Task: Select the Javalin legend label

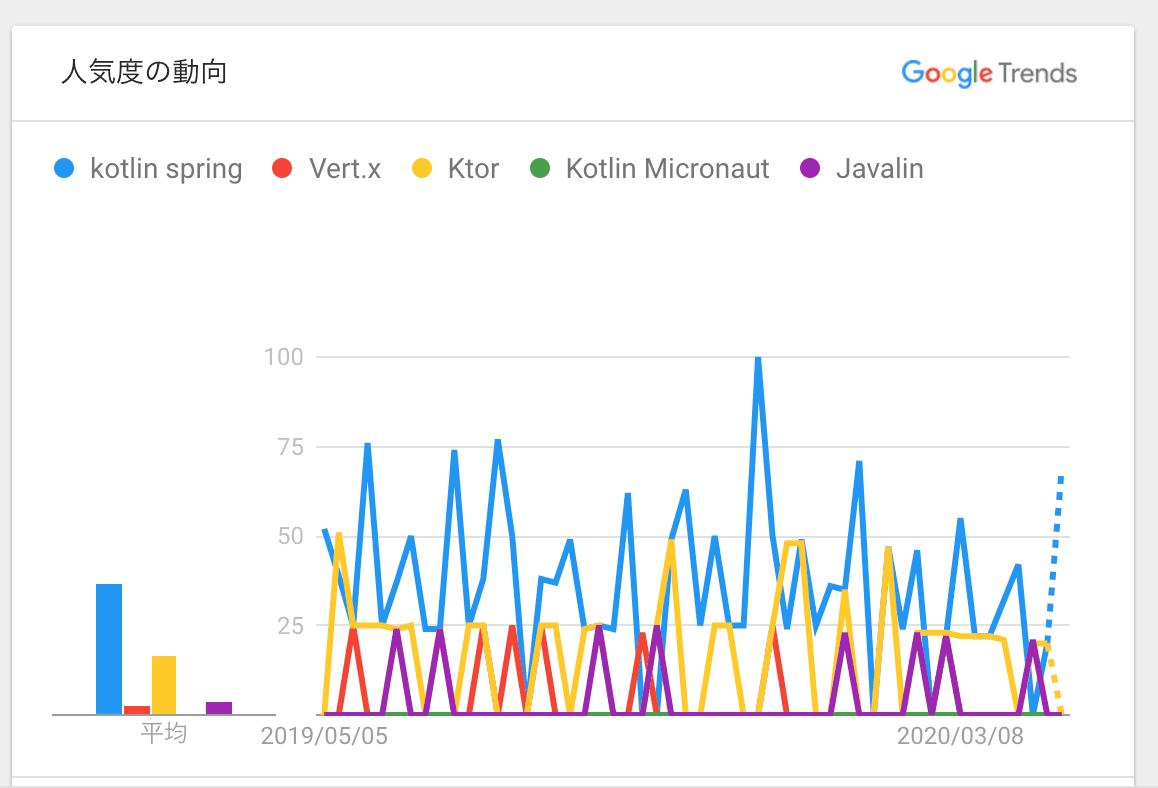Action: (x=879, y=169)
